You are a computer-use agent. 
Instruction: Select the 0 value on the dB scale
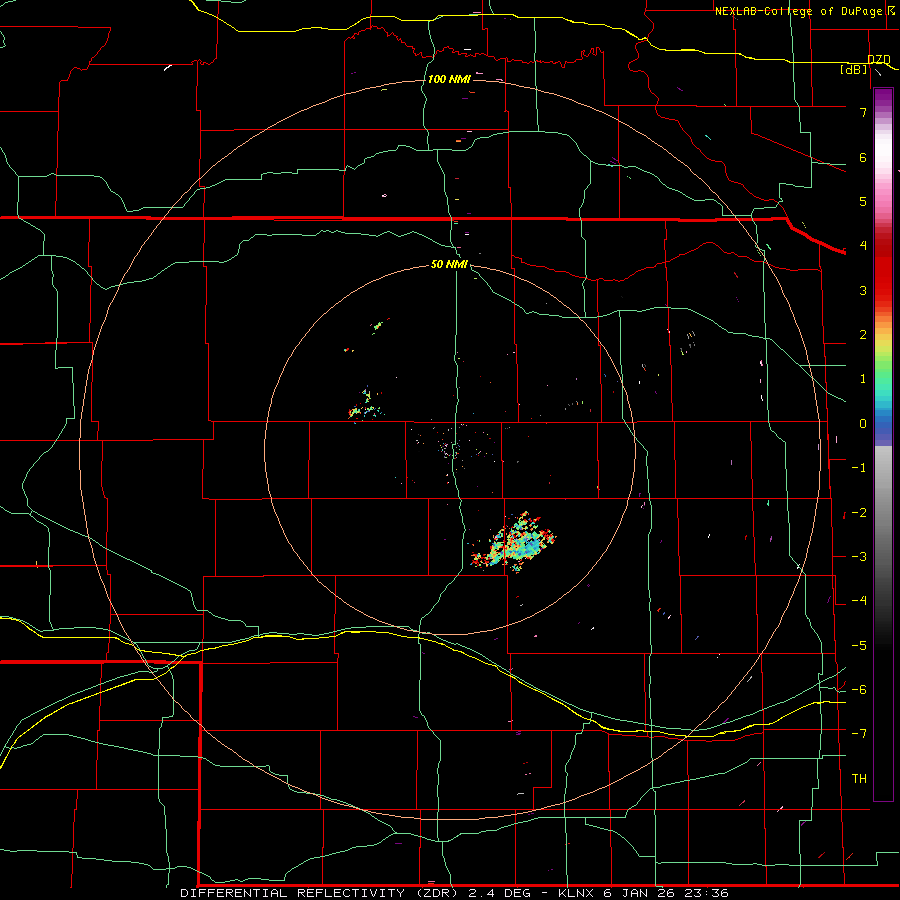coord(863,424)
